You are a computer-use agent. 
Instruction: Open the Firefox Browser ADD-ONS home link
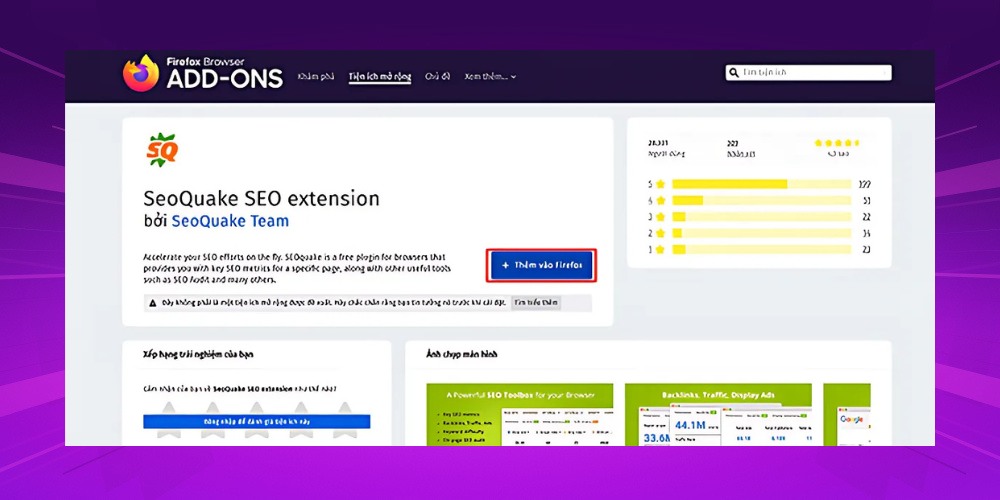coord(203,73)
